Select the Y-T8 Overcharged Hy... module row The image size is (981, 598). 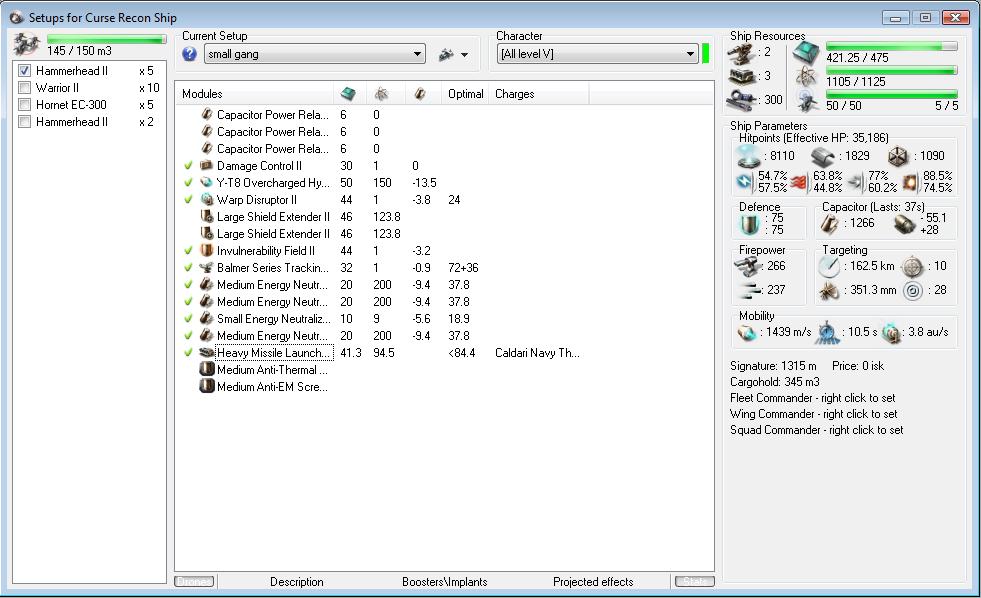point(444,183)
